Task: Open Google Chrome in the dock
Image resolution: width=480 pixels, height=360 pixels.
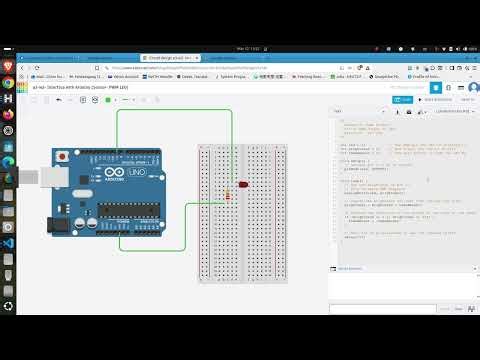Action: [x=8, y=82]
